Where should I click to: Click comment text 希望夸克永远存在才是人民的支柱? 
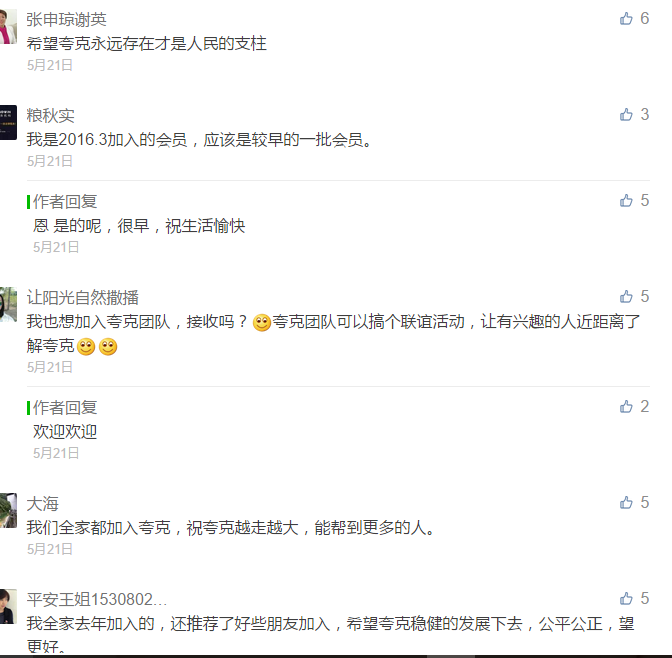147,44
